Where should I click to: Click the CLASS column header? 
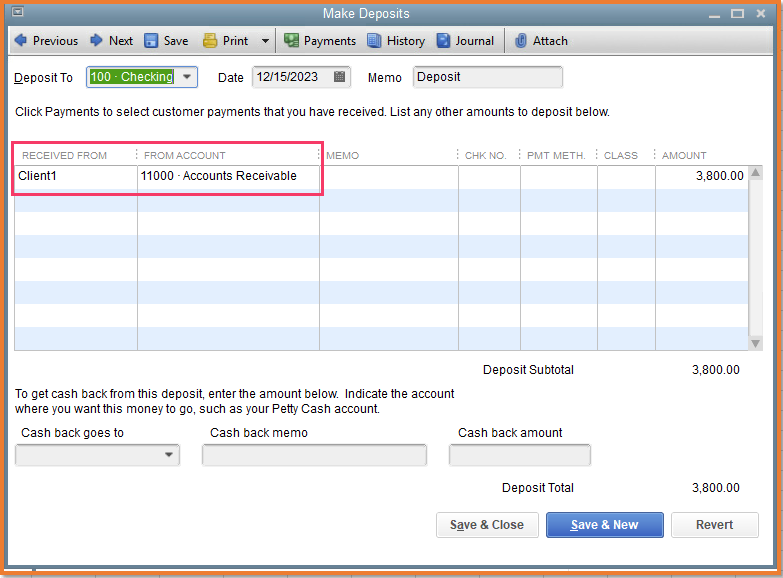point(621,155)
